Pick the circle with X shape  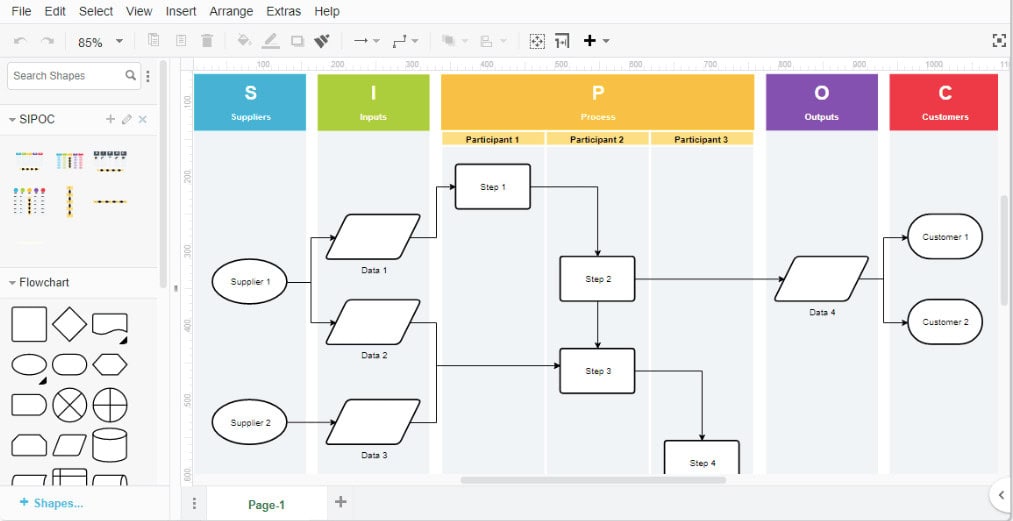[69, 405]
